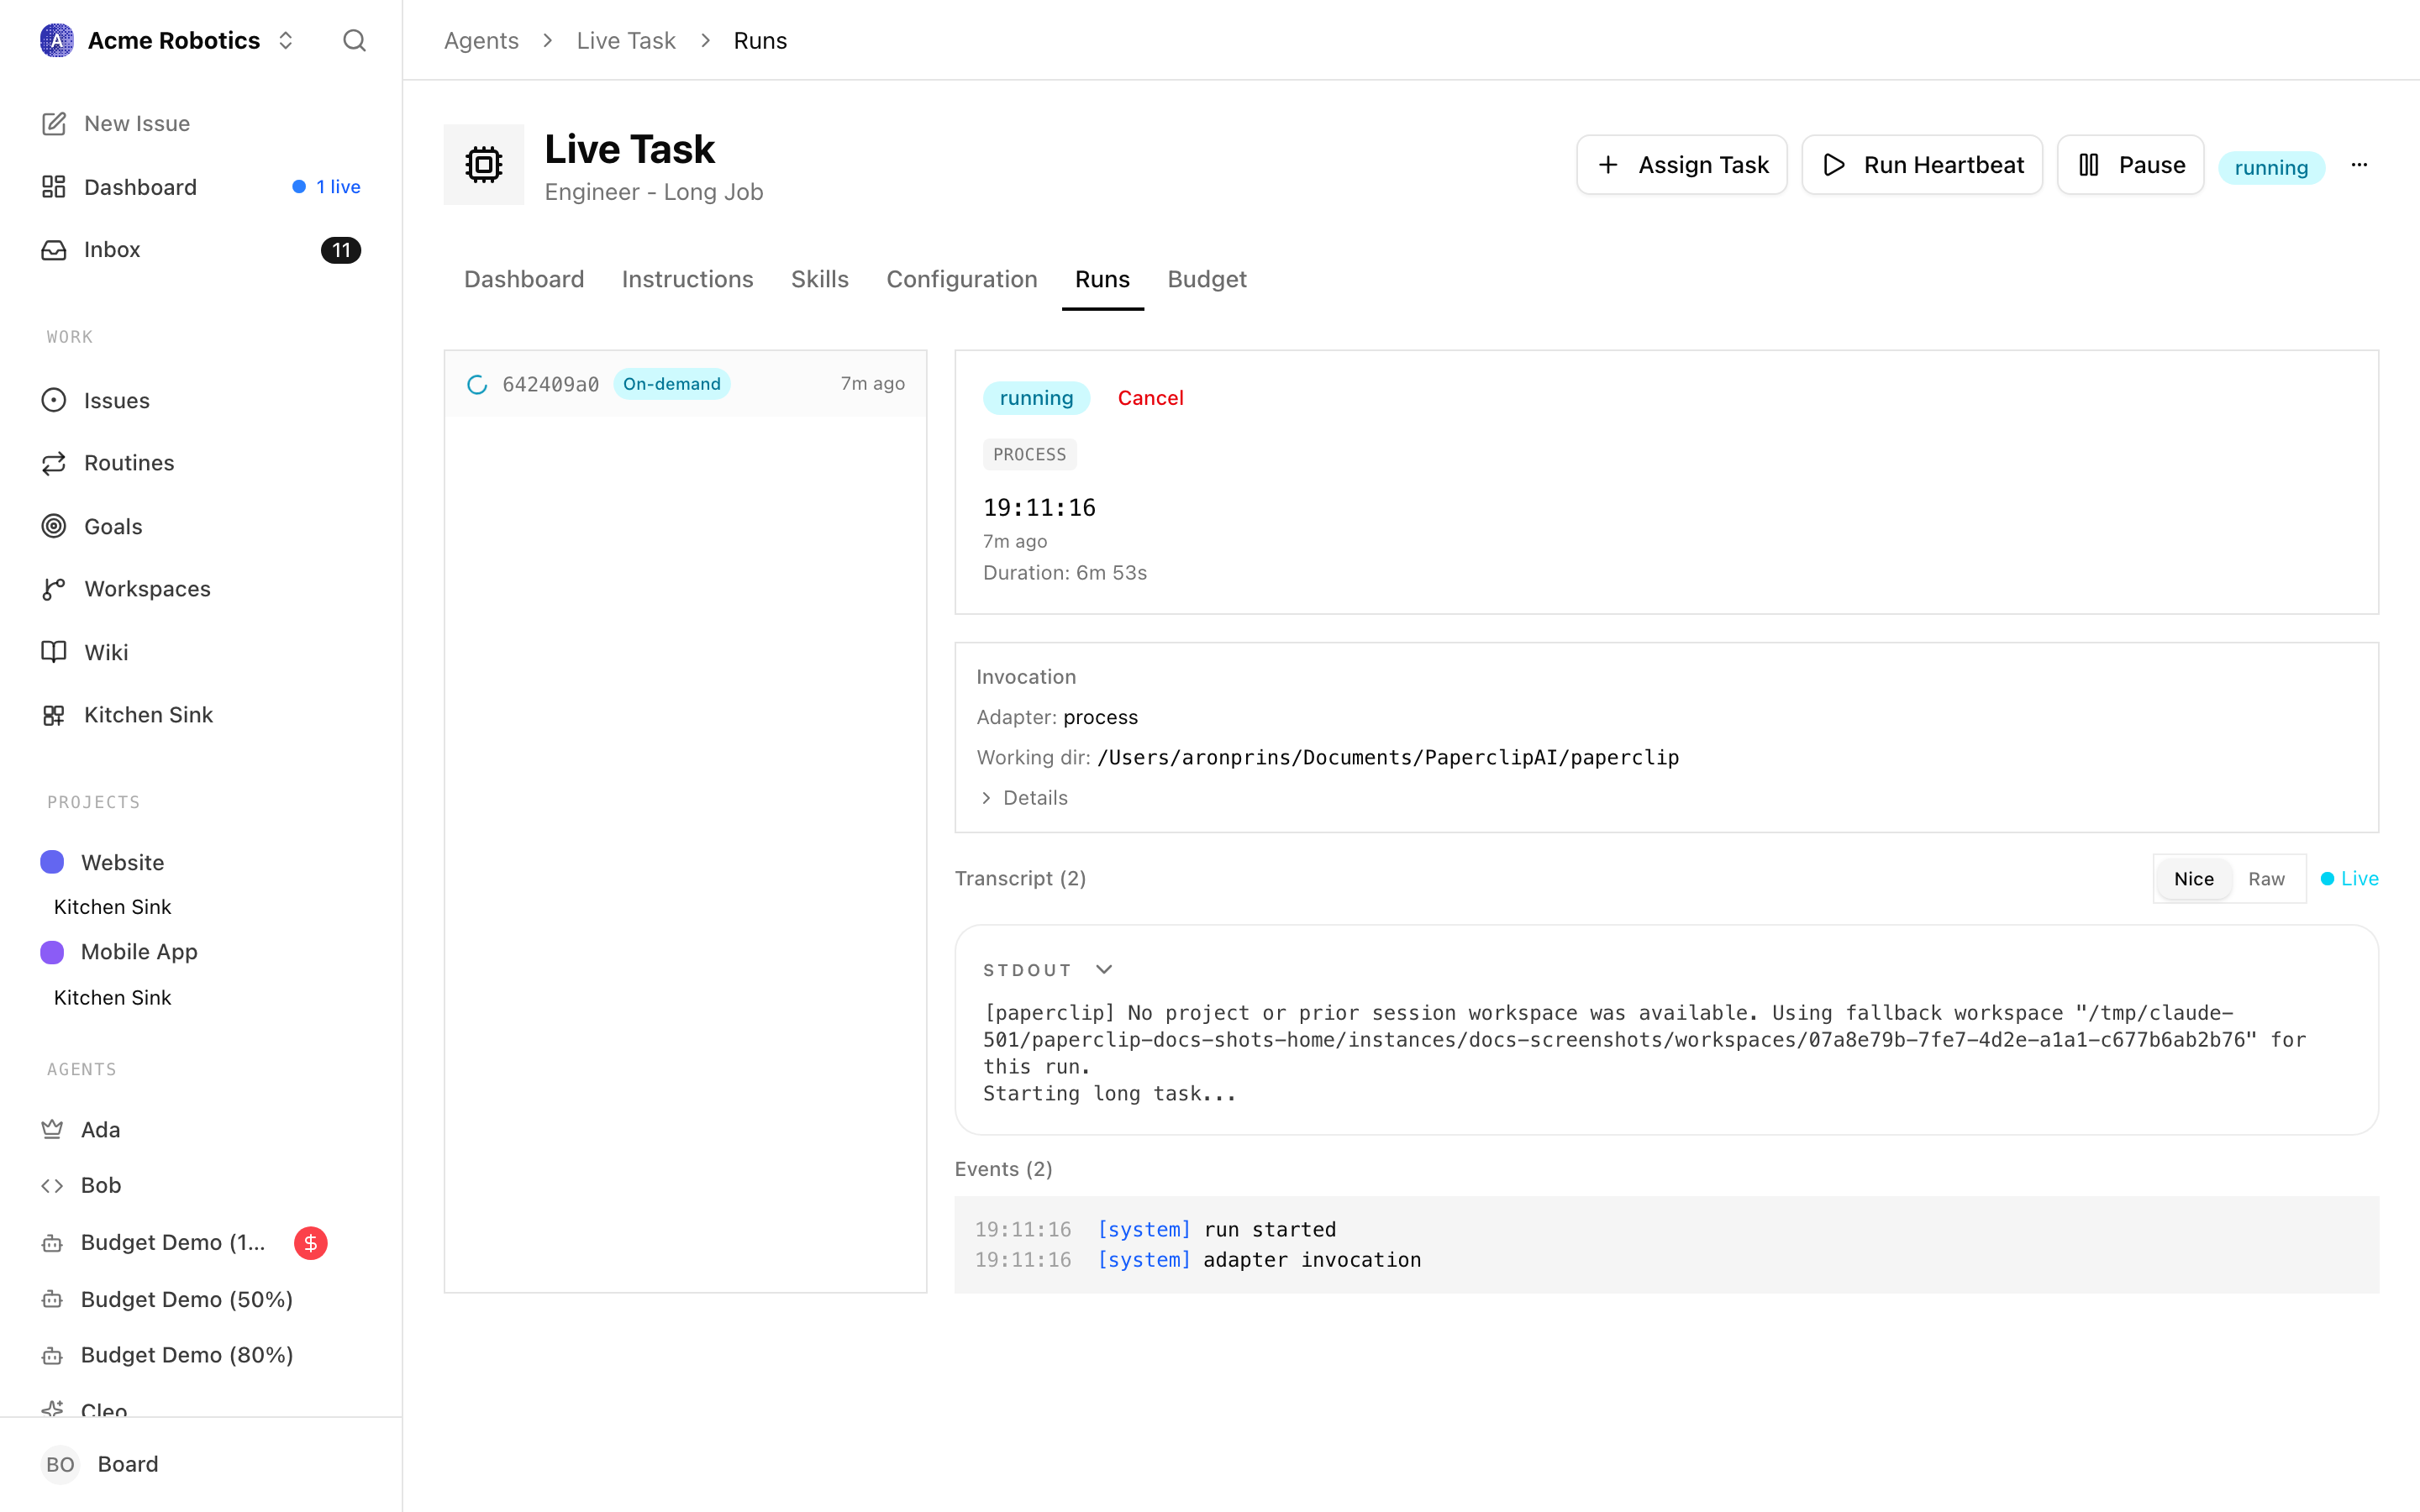The height and width of the screenshot is (1512, 2420).
Task: Click the robot icon for Budget Demo (80%)
Action: (52, 1355)
